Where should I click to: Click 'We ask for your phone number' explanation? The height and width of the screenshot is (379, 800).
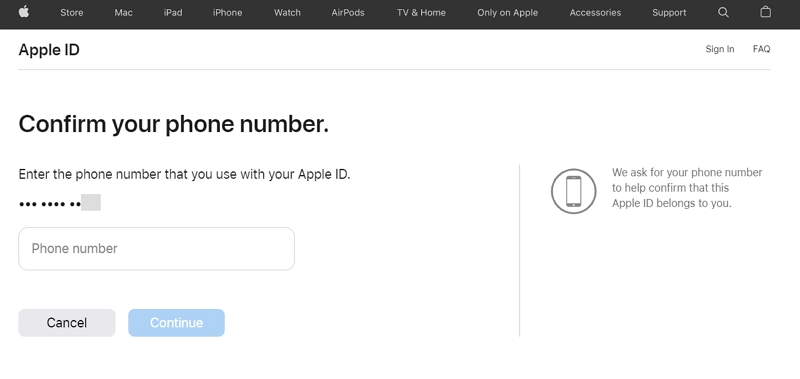pos(687,188)
